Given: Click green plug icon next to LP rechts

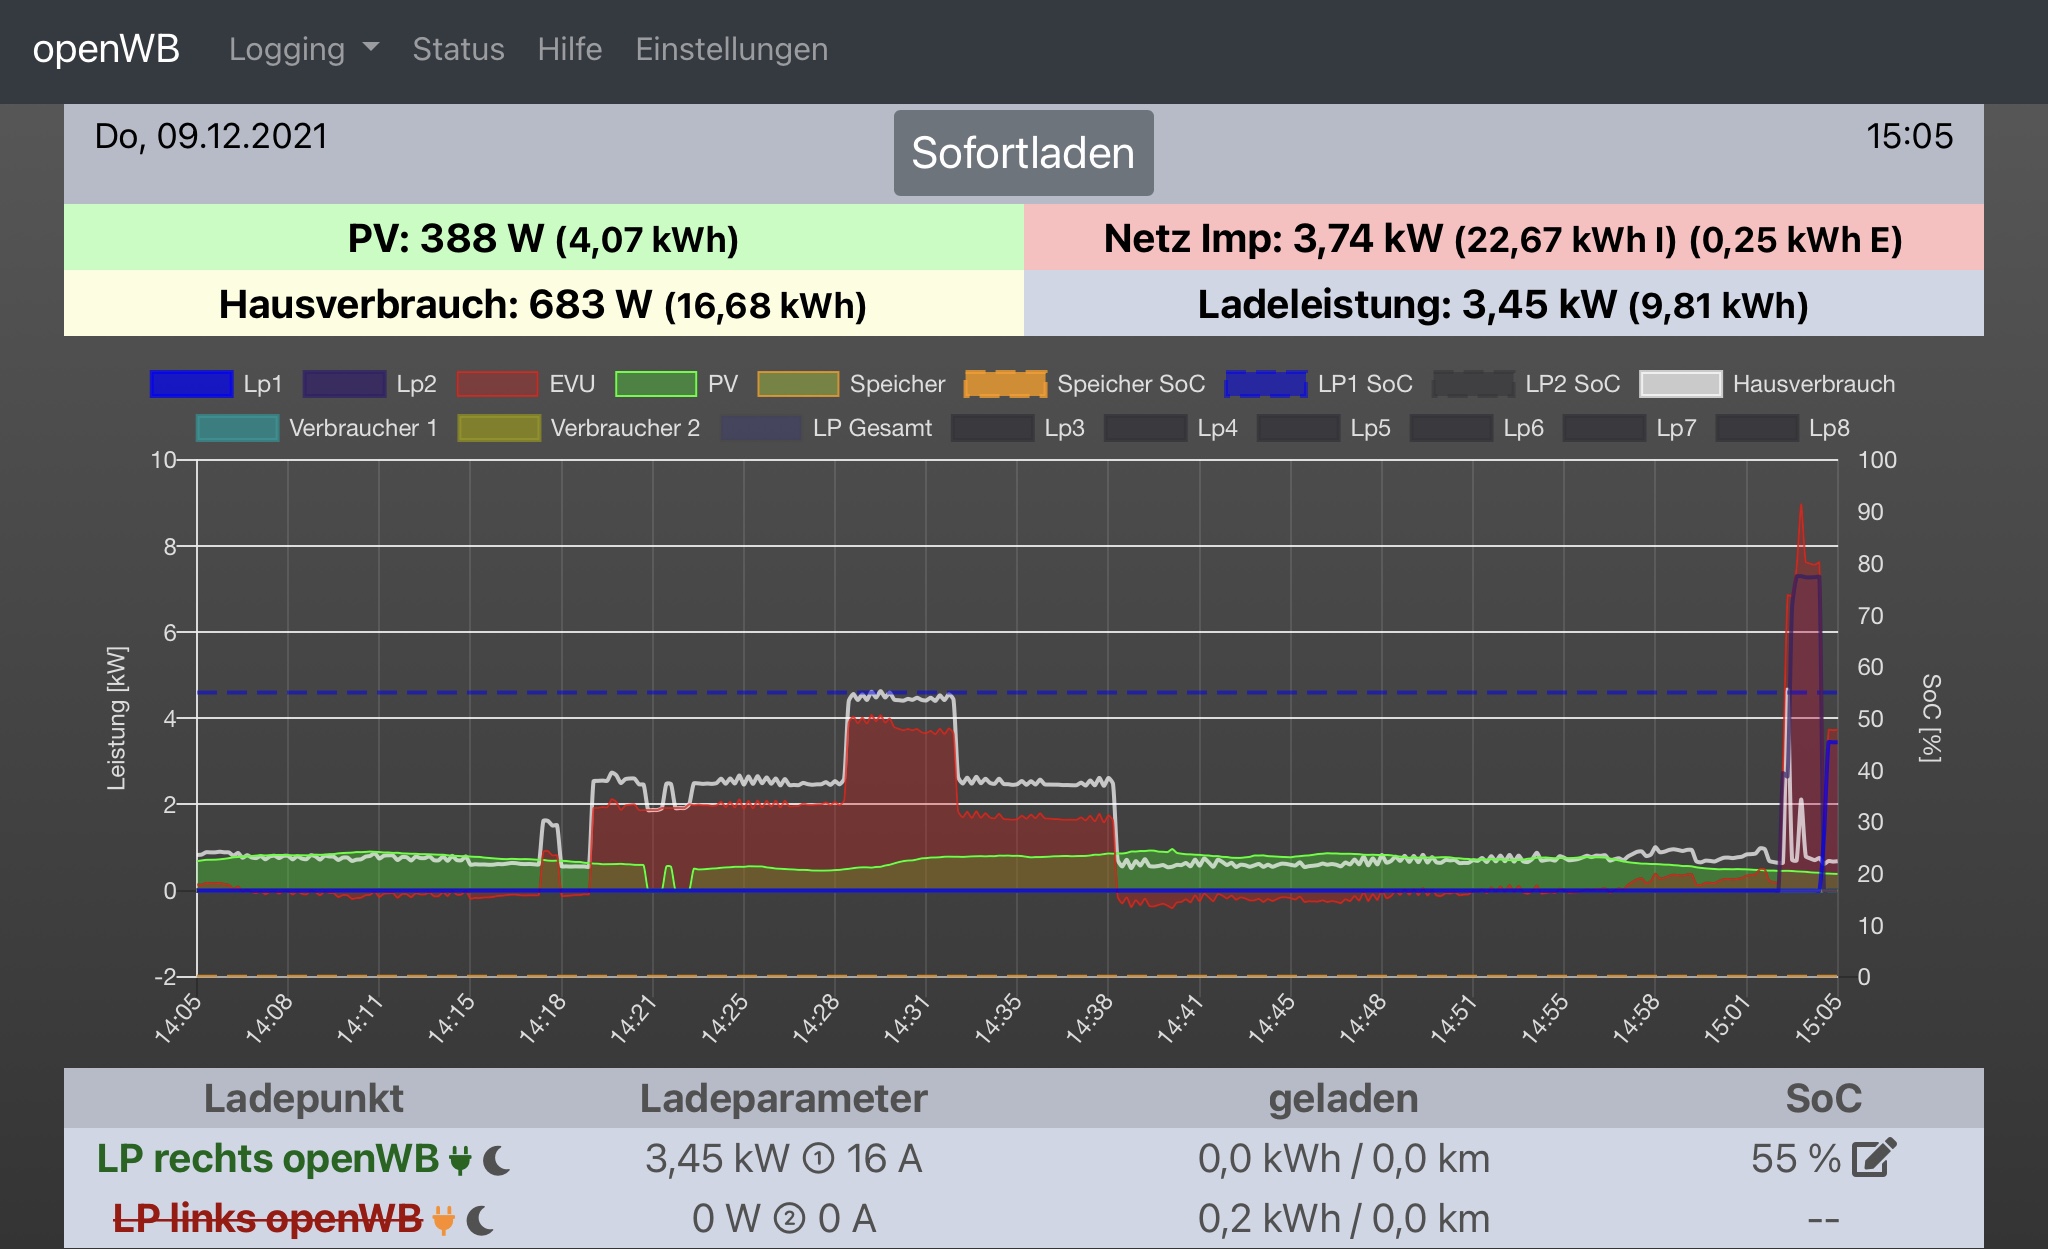Looking at the screenshot, I should (460, 1160).
